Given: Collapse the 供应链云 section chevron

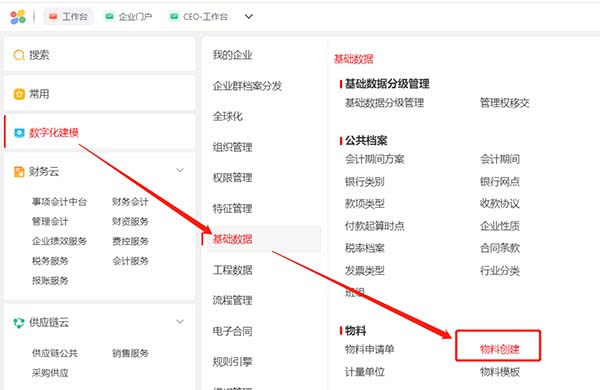Looking at the screenshot, I should point(180,321).
